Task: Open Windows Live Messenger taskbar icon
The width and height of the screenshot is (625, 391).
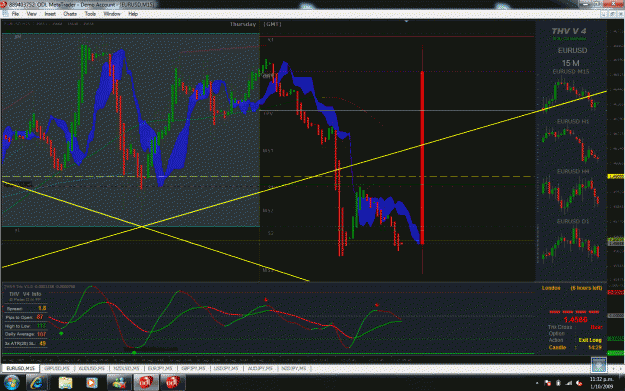Action: point(119,383)
